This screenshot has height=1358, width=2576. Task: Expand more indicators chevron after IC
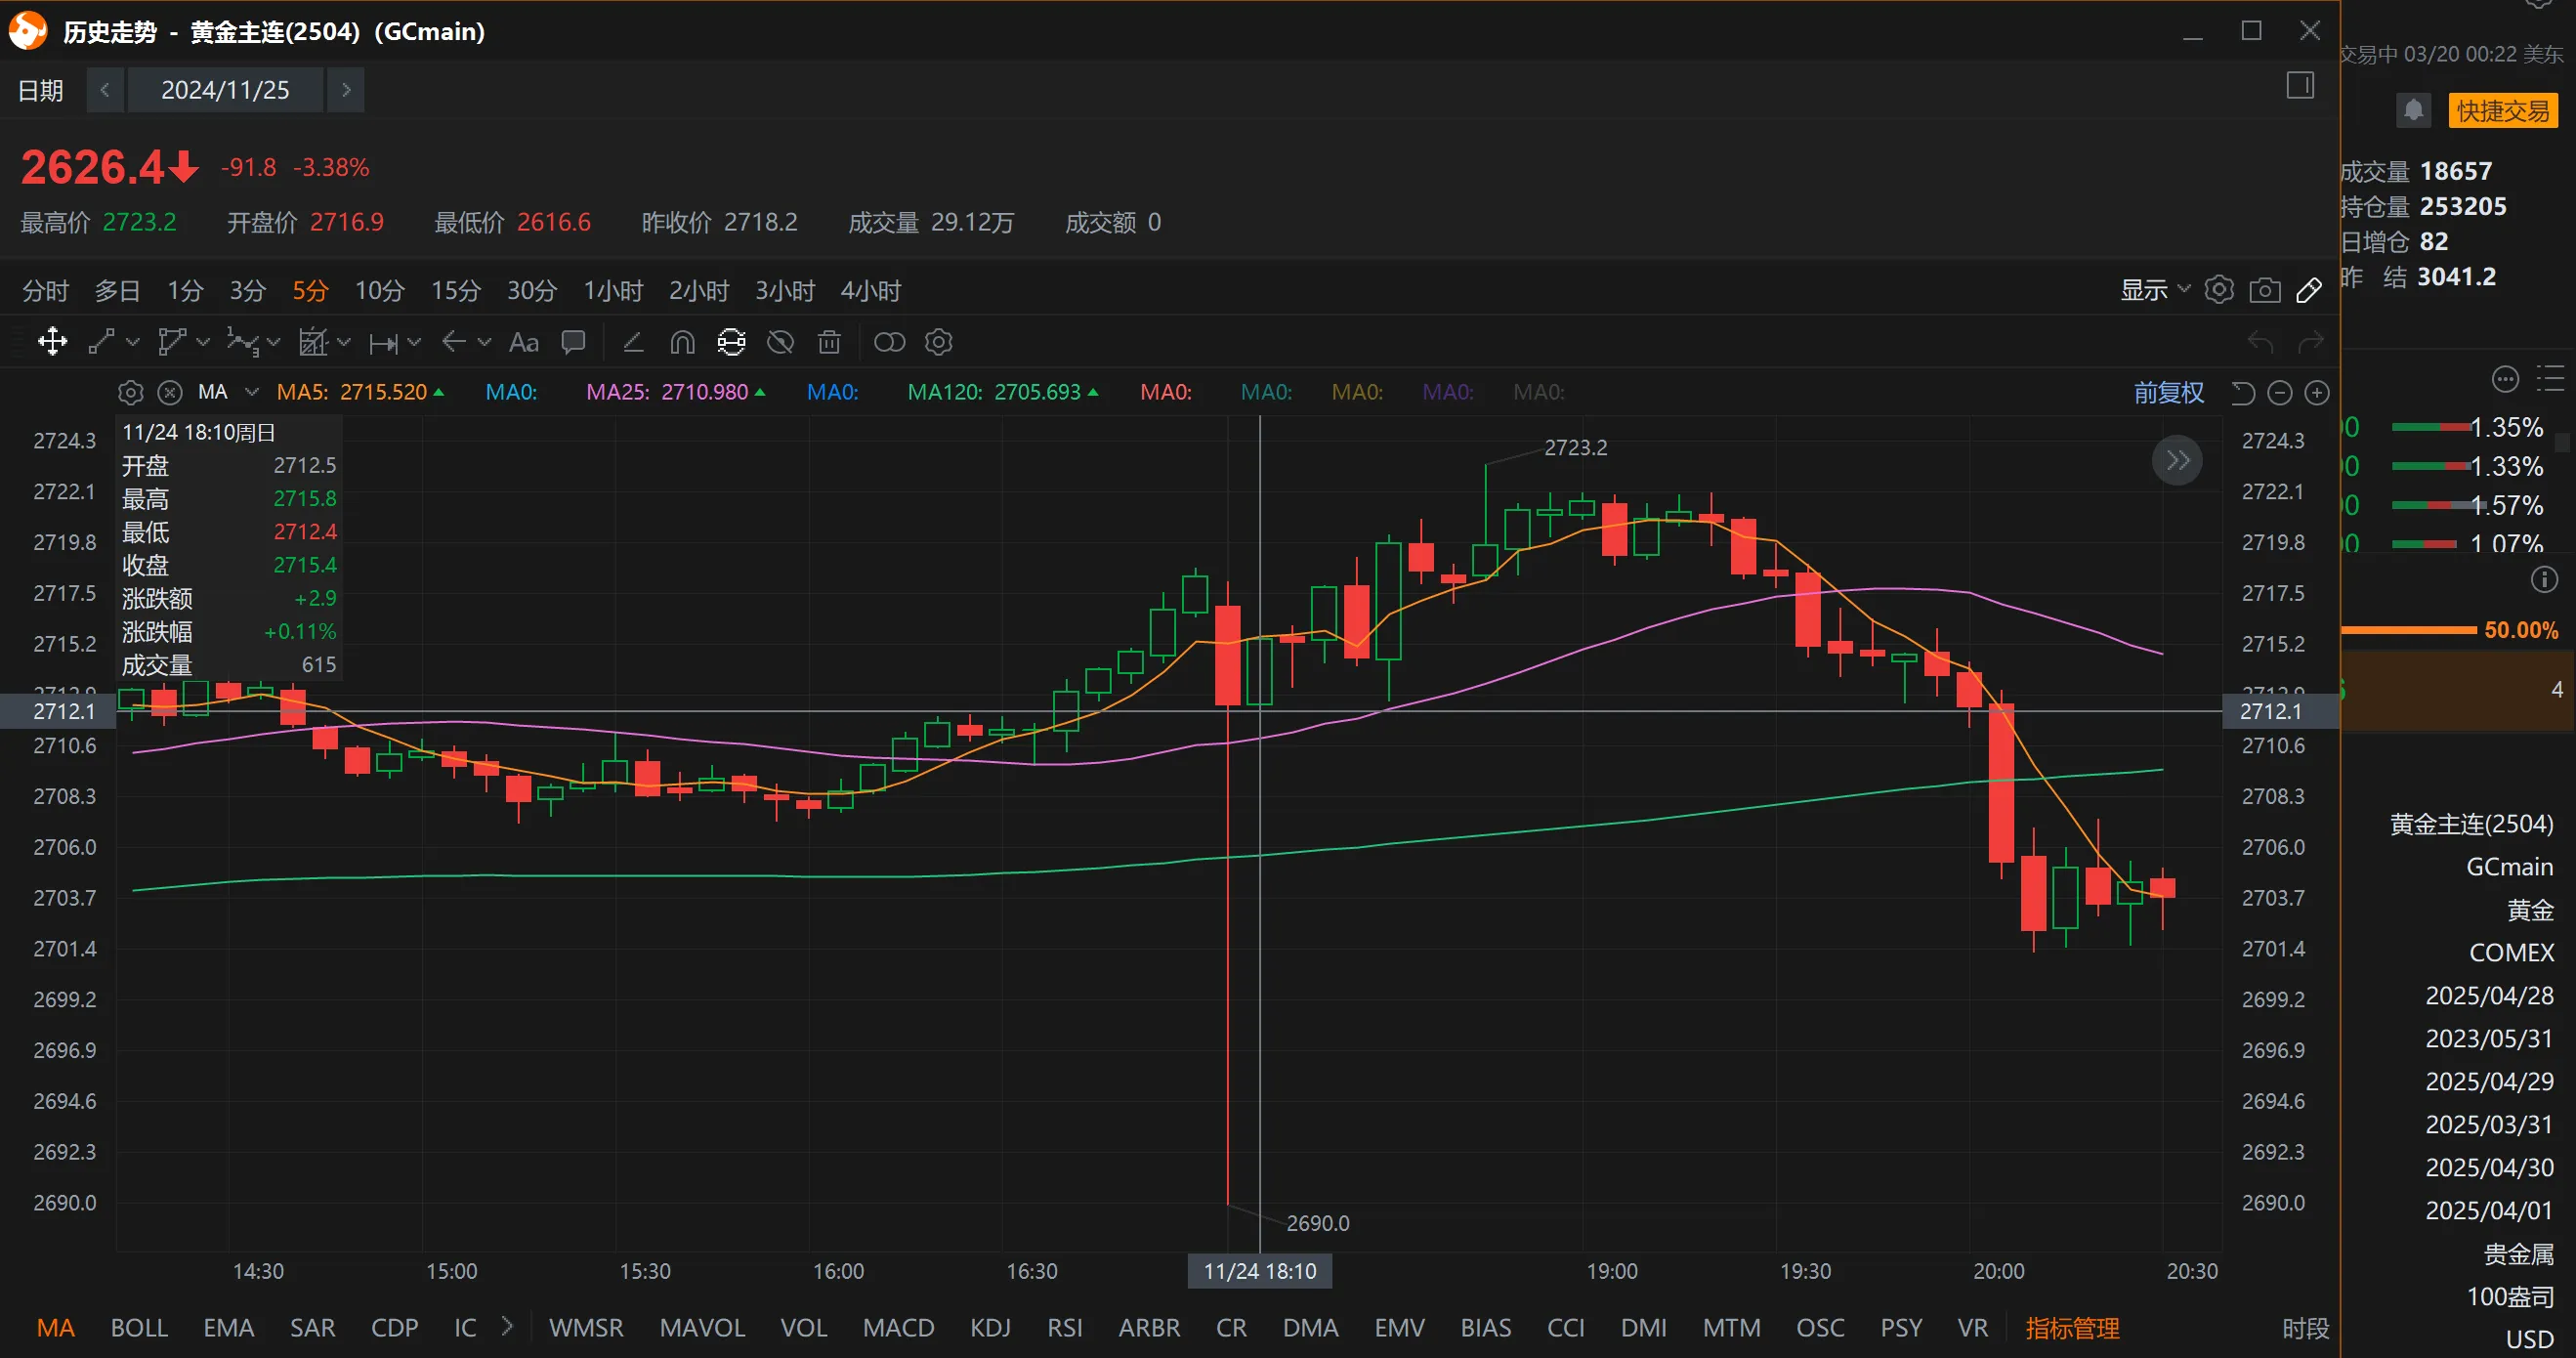[507, 1327]
